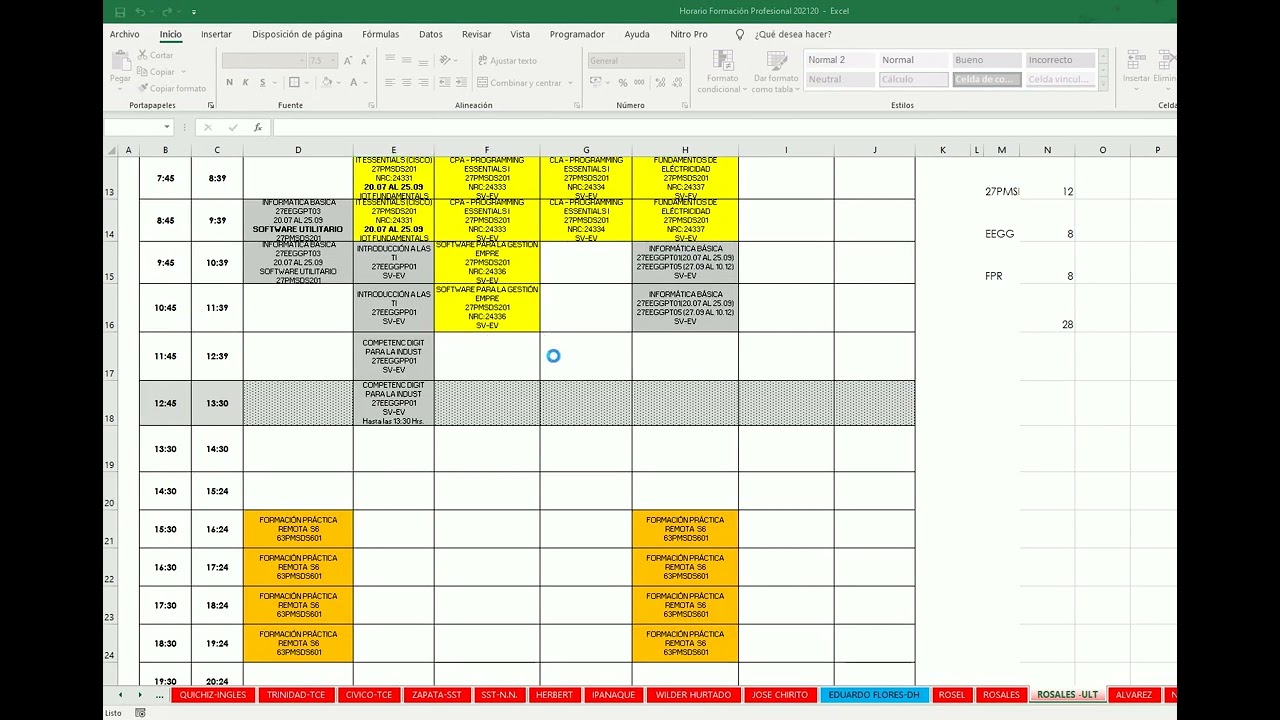Click the percent style icon

623,83
